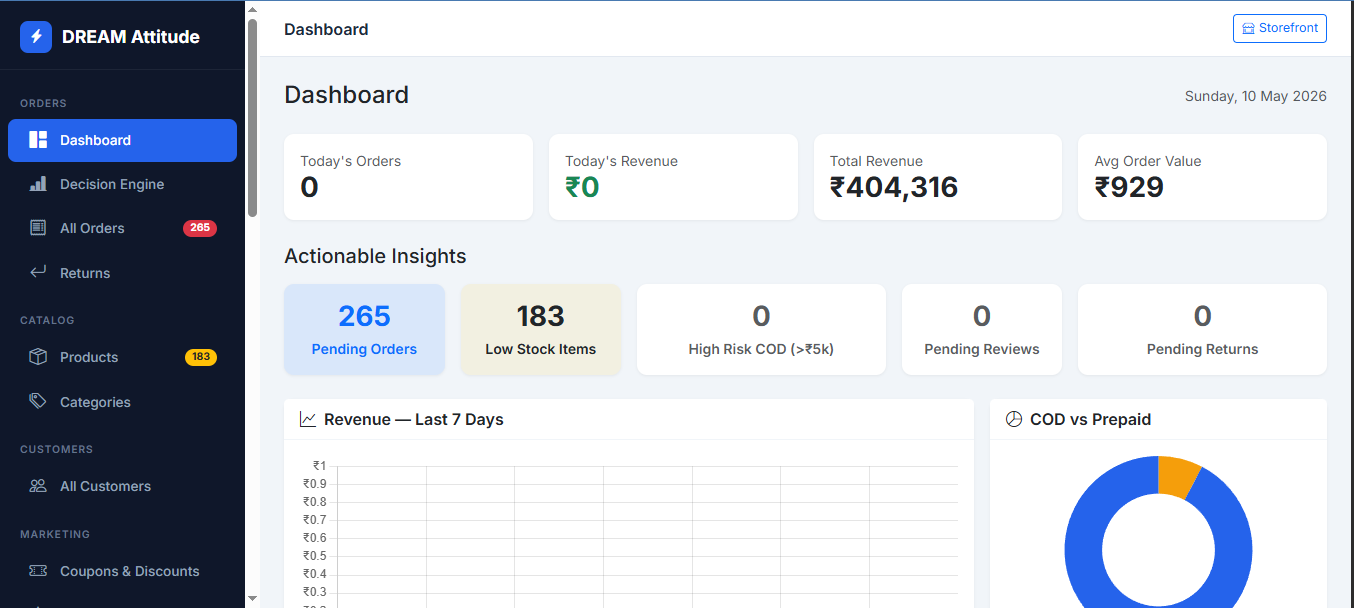Image resolution: width=1354 pixels, height=608 pixels.
Task: Click the CATALOG section label
Action: point(47,320)
